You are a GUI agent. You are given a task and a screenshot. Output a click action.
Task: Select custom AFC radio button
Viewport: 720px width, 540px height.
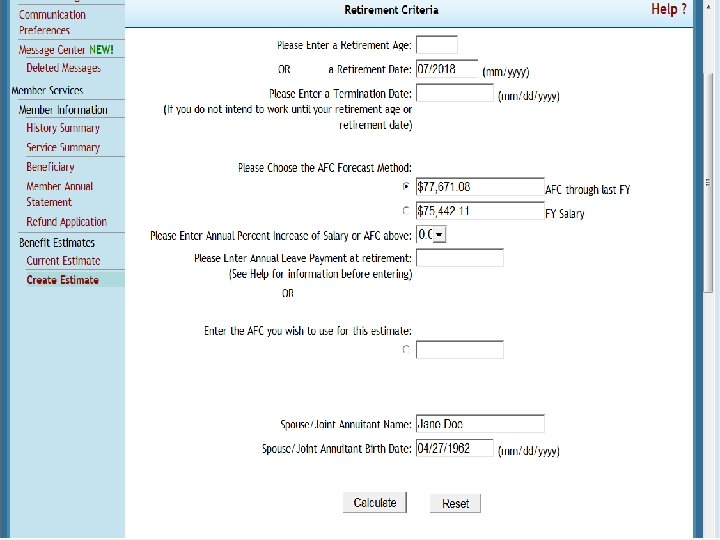(x=405, y=349)
